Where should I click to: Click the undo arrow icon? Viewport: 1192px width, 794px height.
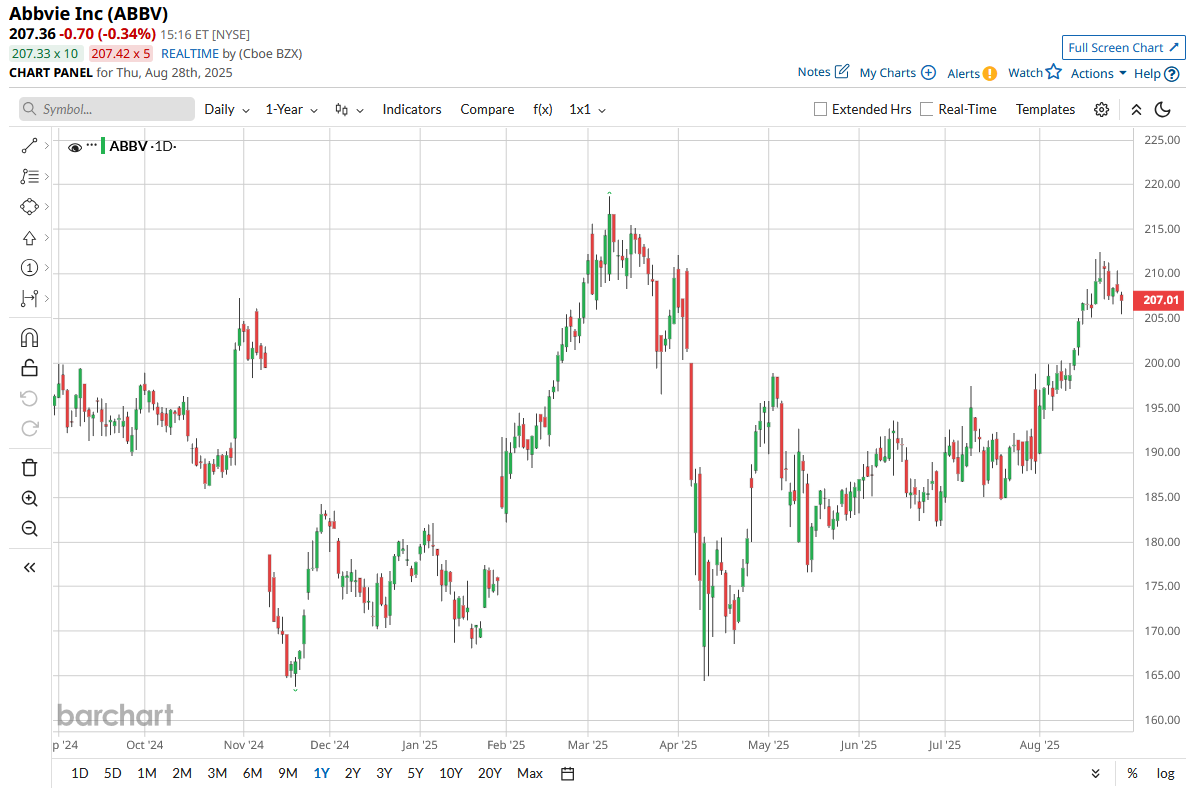click(29, 399)
